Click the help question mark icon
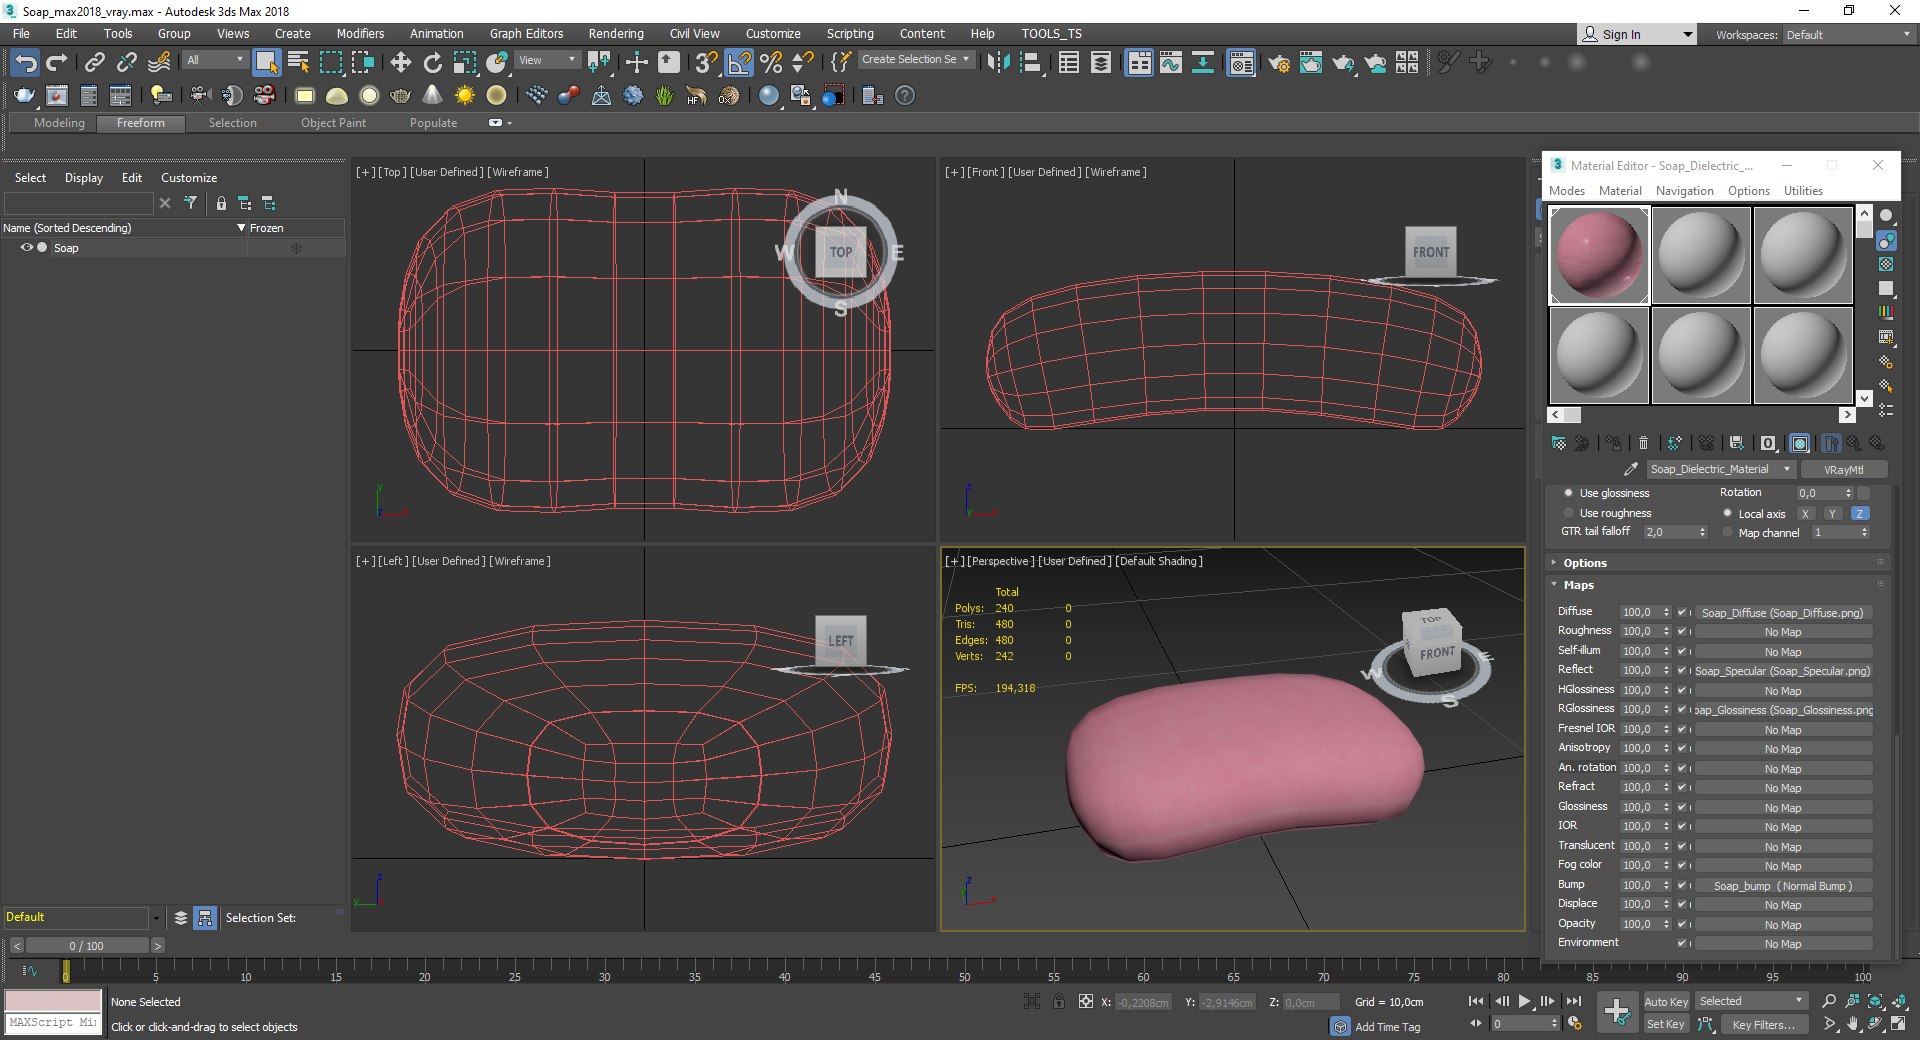 [x=905, y=96]
